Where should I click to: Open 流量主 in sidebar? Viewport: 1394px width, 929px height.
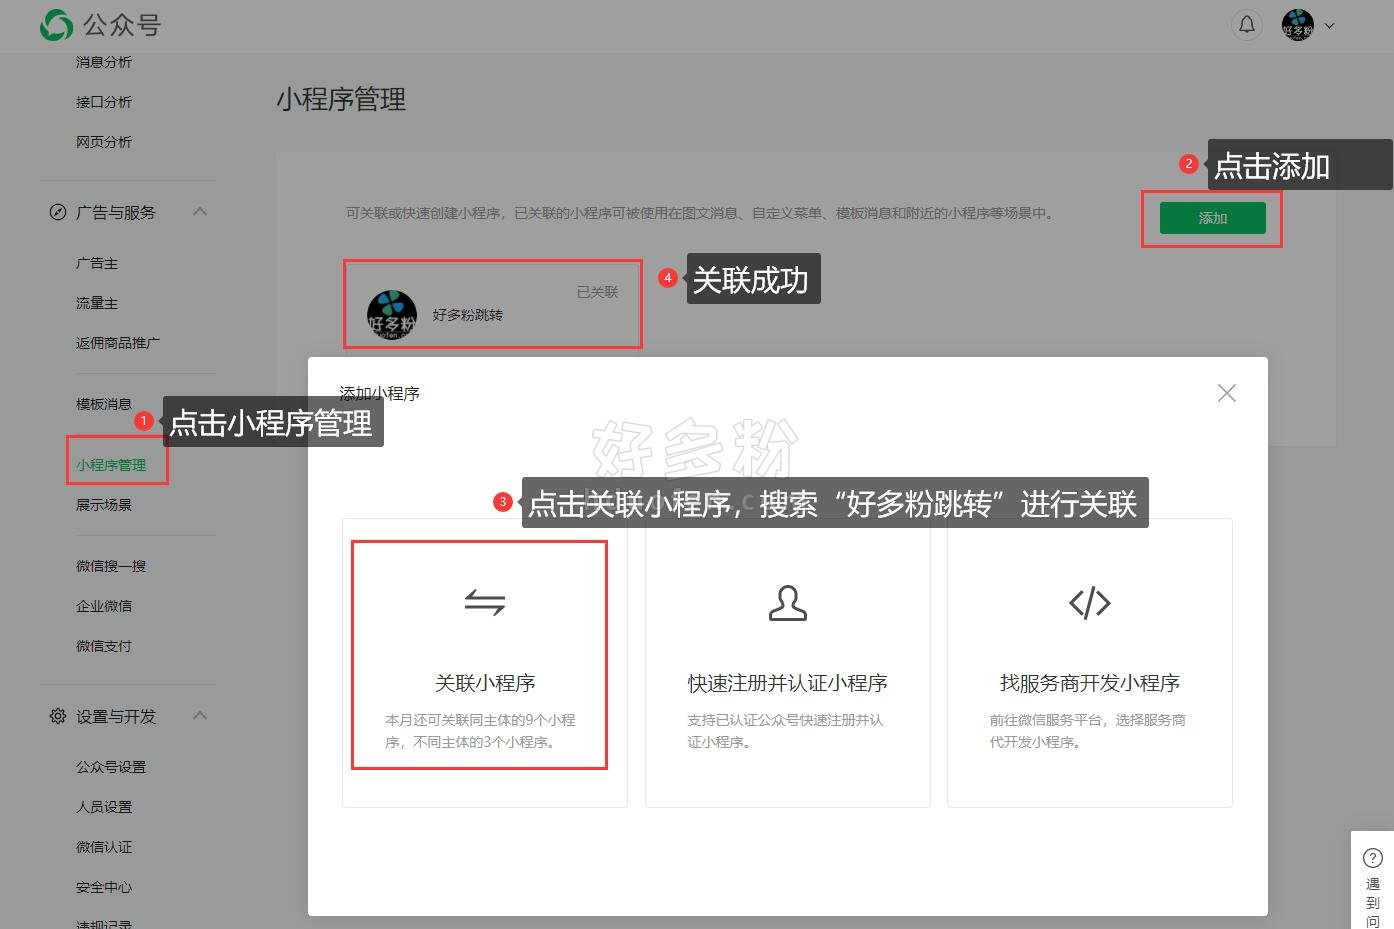[x=97, y=303]
